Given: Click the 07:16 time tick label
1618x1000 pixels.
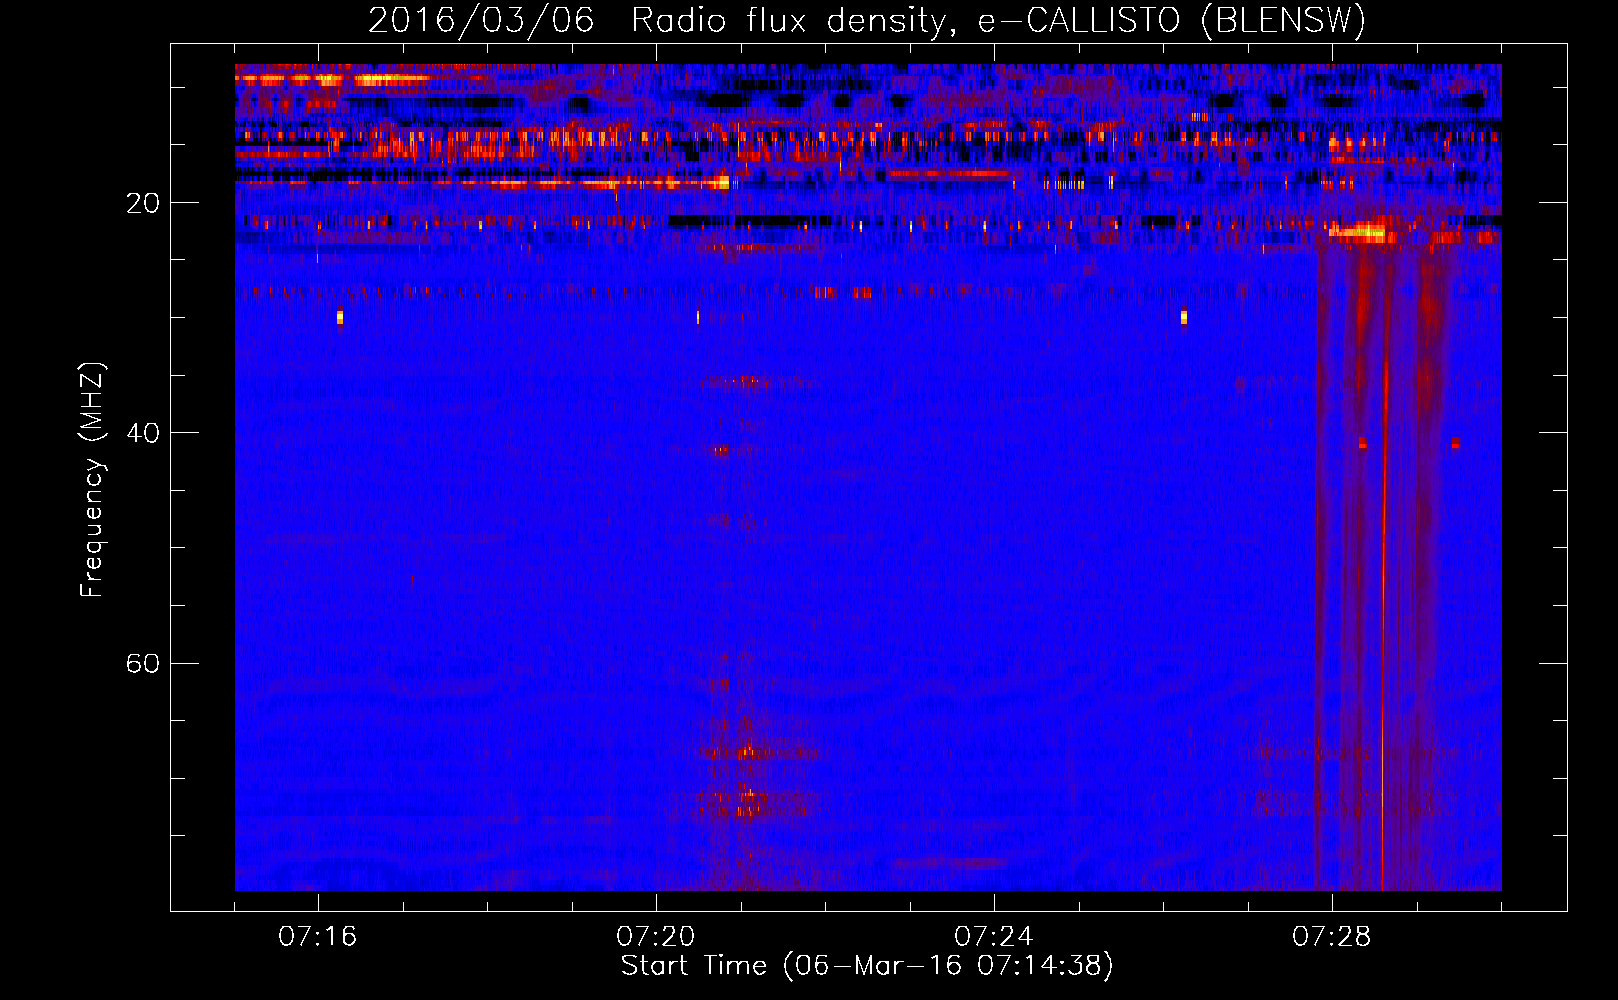Looking at the screenshot, I should (x=317, y=937).
